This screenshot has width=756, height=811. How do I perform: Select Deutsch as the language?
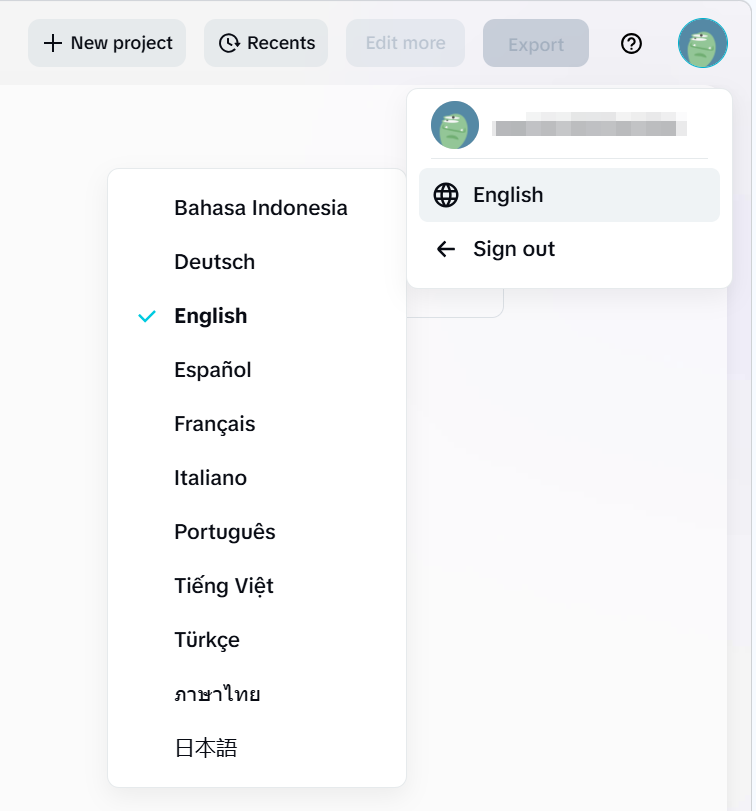pyautogui.click(x=214, y=262)
